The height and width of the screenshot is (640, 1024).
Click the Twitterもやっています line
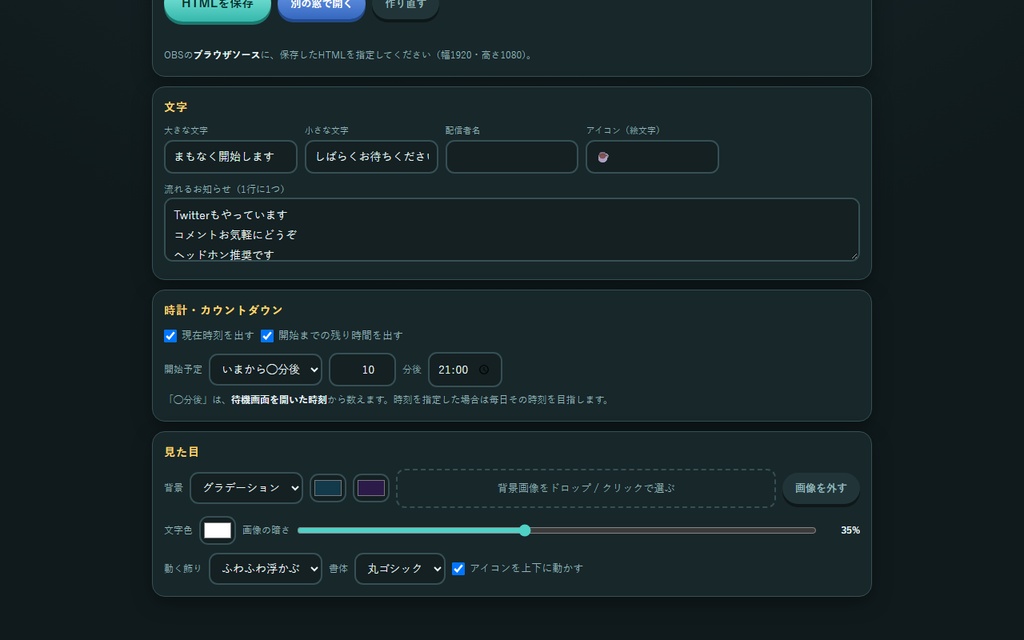click(x=231, y=215)
